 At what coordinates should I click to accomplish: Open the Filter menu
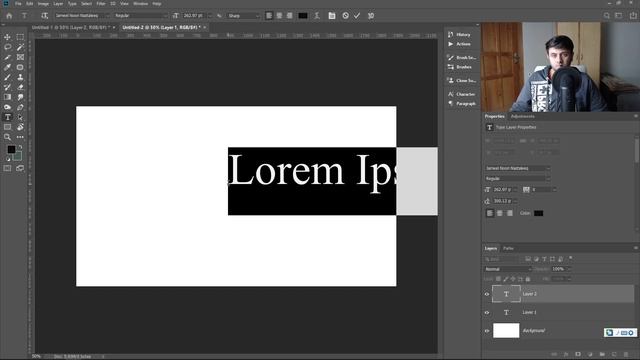pyautogui.click(x=101, y=4)
